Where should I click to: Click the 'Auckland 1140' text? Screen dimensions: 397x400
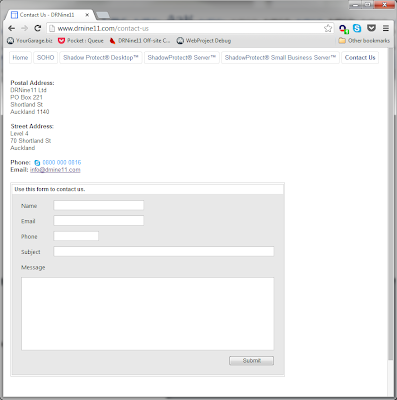pyautogui.click(x=30, y=112)
